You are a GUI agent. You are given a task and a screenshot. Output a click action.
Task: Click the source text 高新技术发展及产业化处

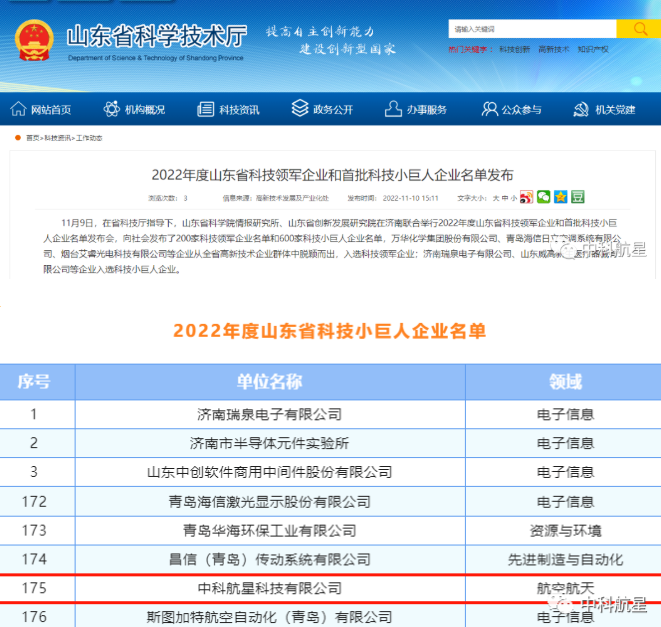tap(292, 198)
